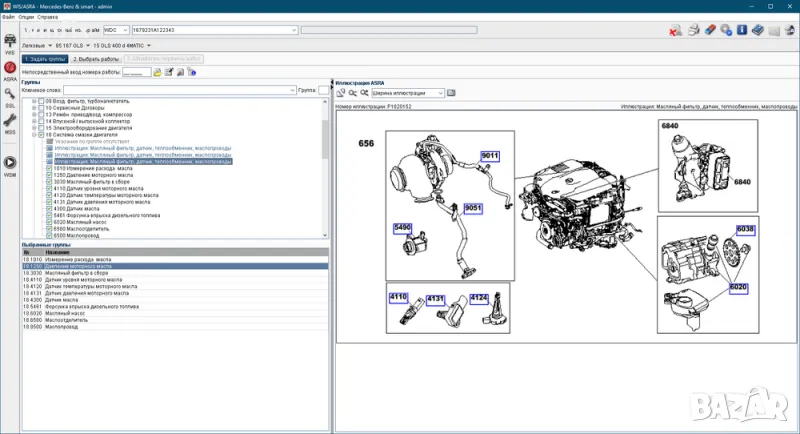This screenshot has height=434, width=800.
Task: Open the Опции menu
Action: click(x=25, y=17)
